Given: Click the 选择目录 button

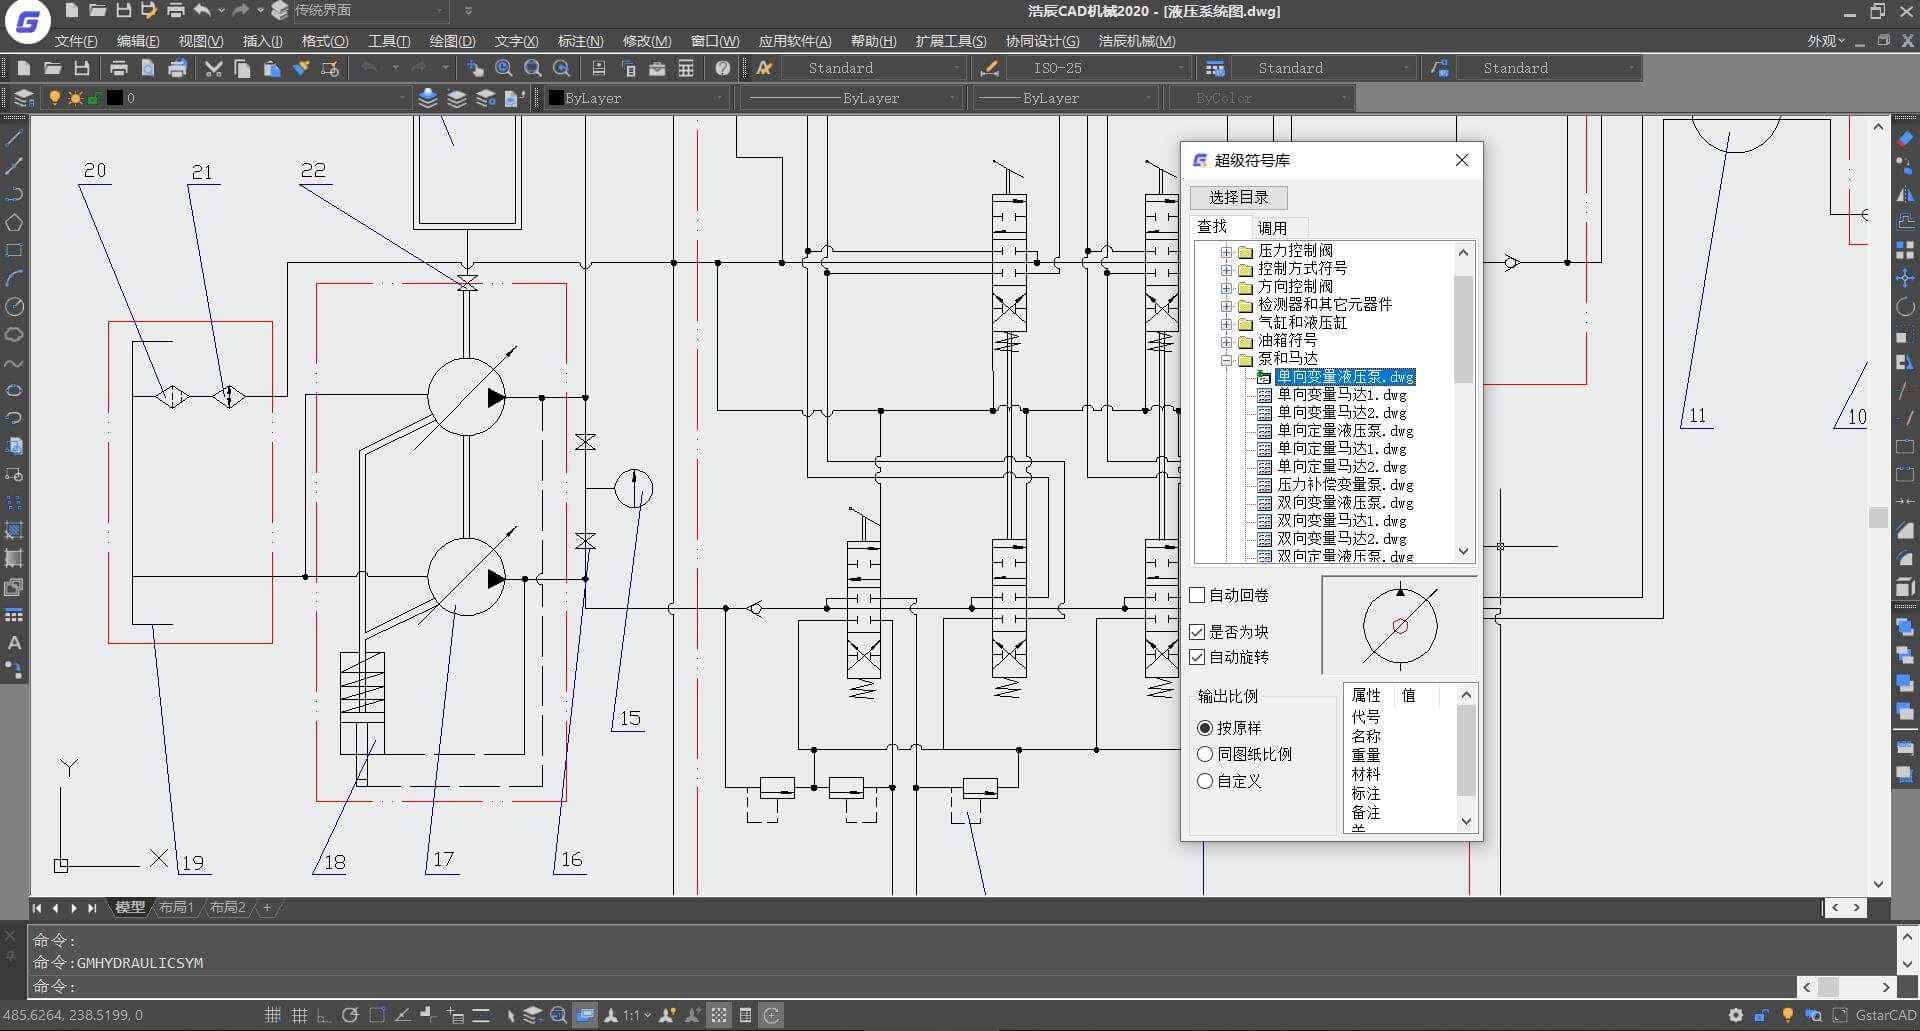Looking at the screenshot, I should [x=1238, y=197].
